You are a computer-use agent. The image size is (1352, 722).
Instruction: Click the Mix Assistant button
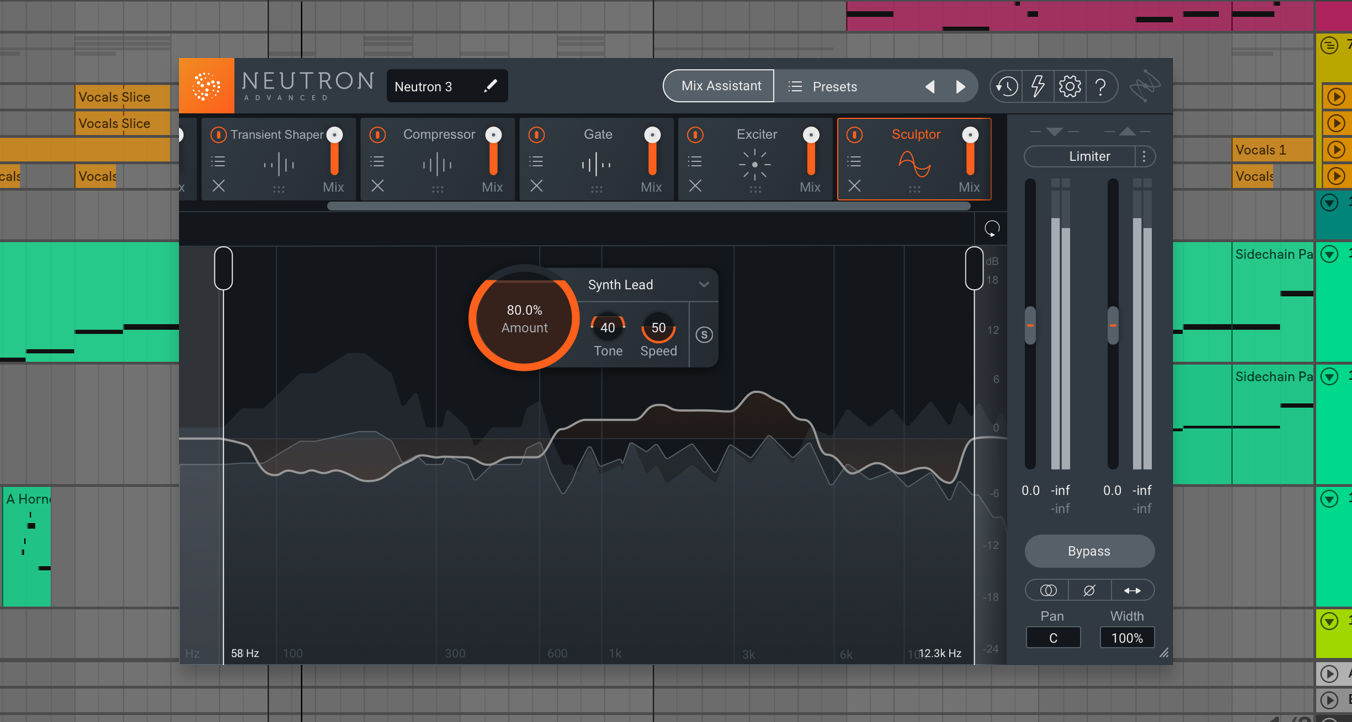[x=720, y=86]
